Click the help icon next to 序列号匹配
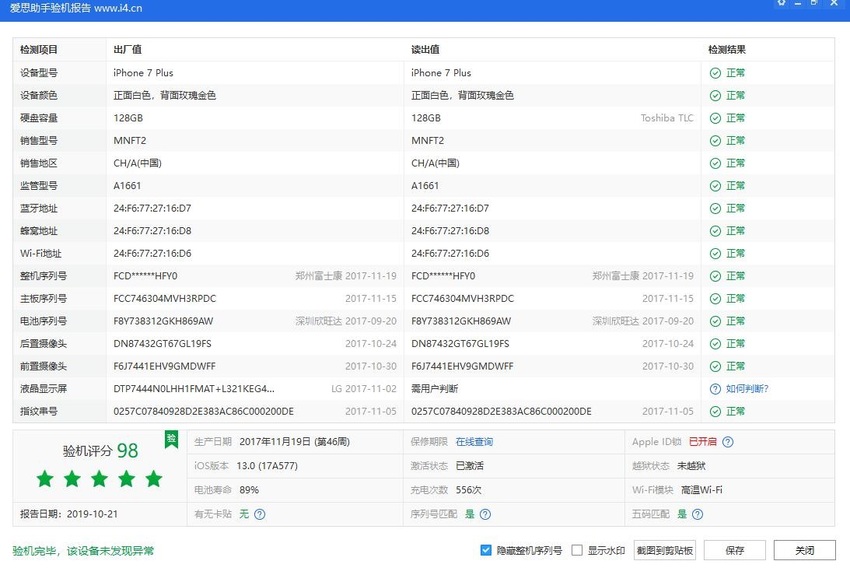The image size is (850, 575). (485, 514)
